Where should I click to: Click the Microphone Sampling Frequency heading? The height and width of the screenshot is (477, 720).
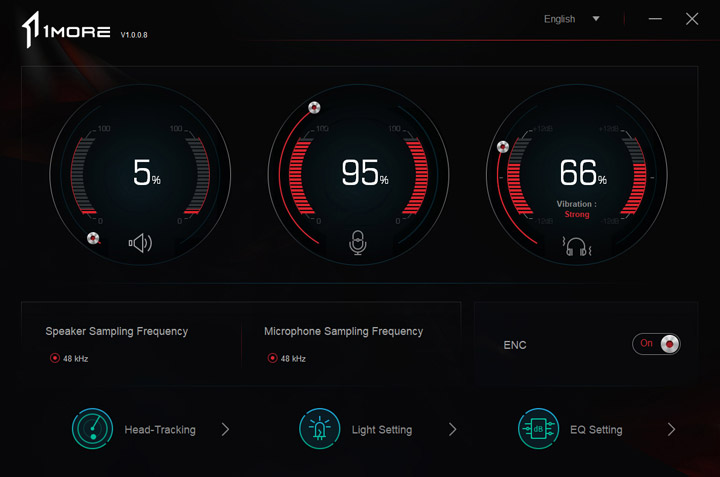(343, 331)
